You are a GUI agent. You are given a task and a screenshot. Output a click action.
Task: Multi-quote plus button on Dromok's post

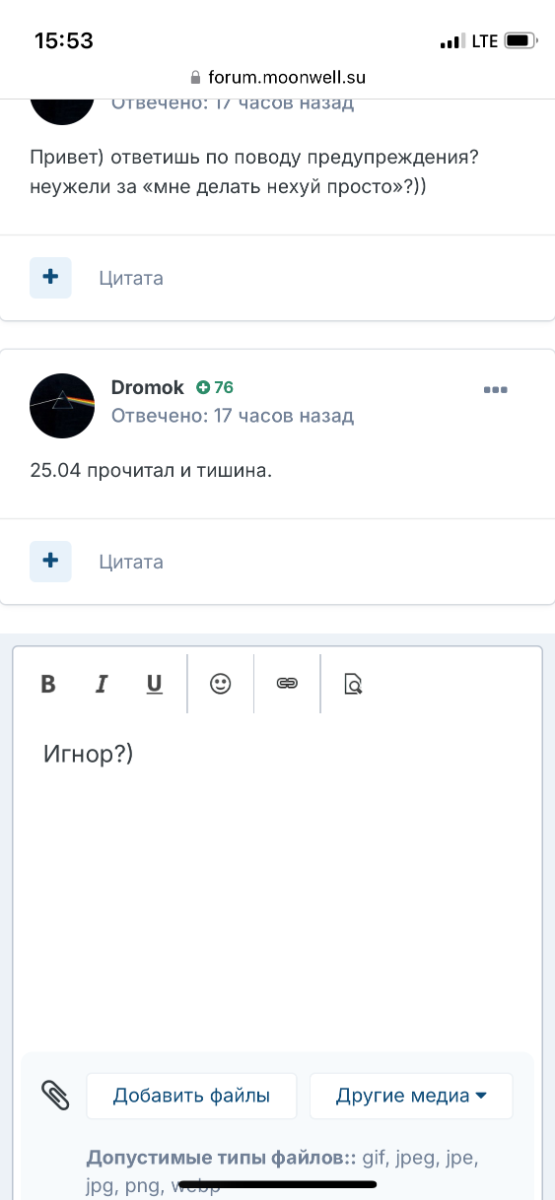point(50,561)
